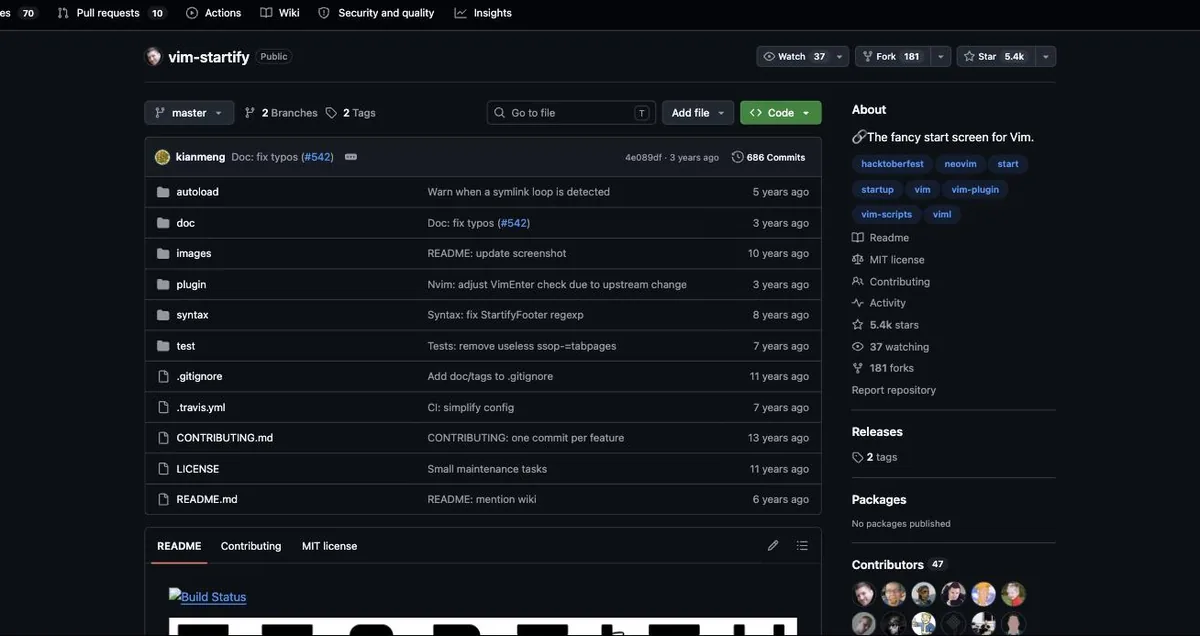Open the master branch selector
Image resolution: width=1200 pixels, height=636 pixels.
click(189, 113)
